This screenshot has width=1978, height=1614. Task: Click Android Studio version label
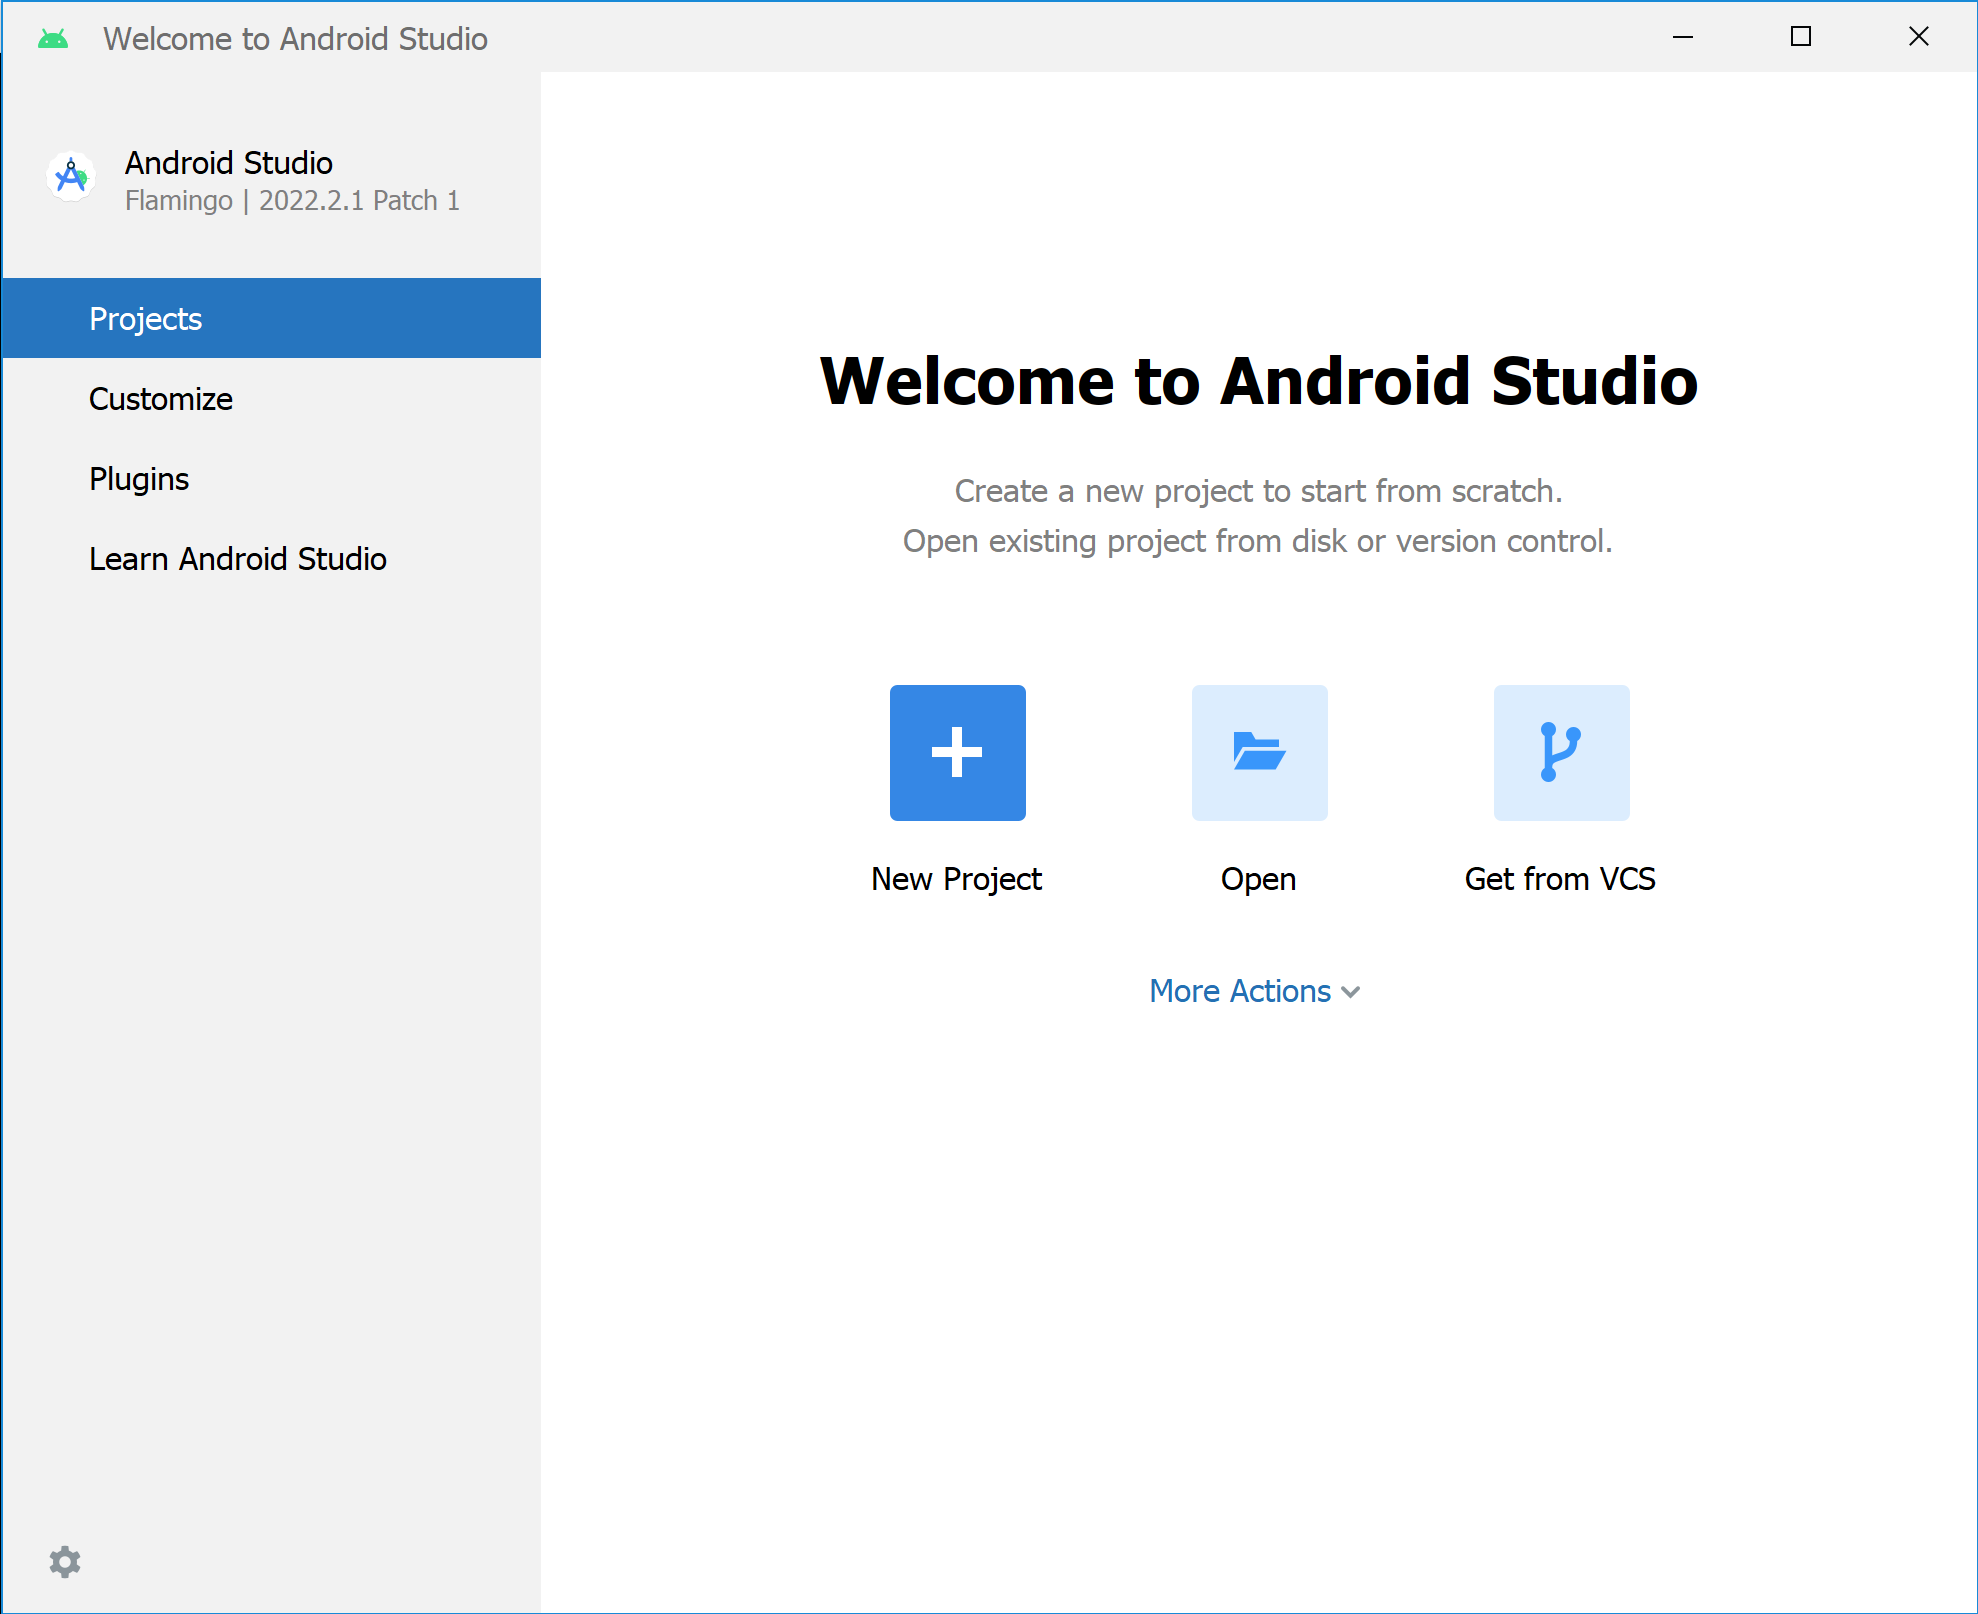tap(291, 201)
